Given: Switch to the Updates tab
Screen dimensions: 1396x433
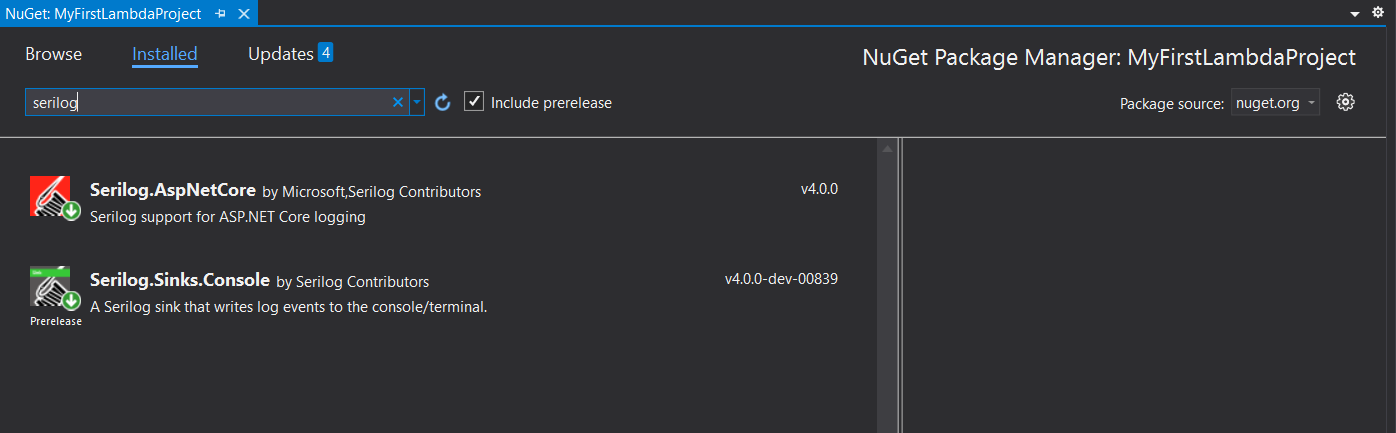Looking at the screenshot, I should click(x=281, y=54).
